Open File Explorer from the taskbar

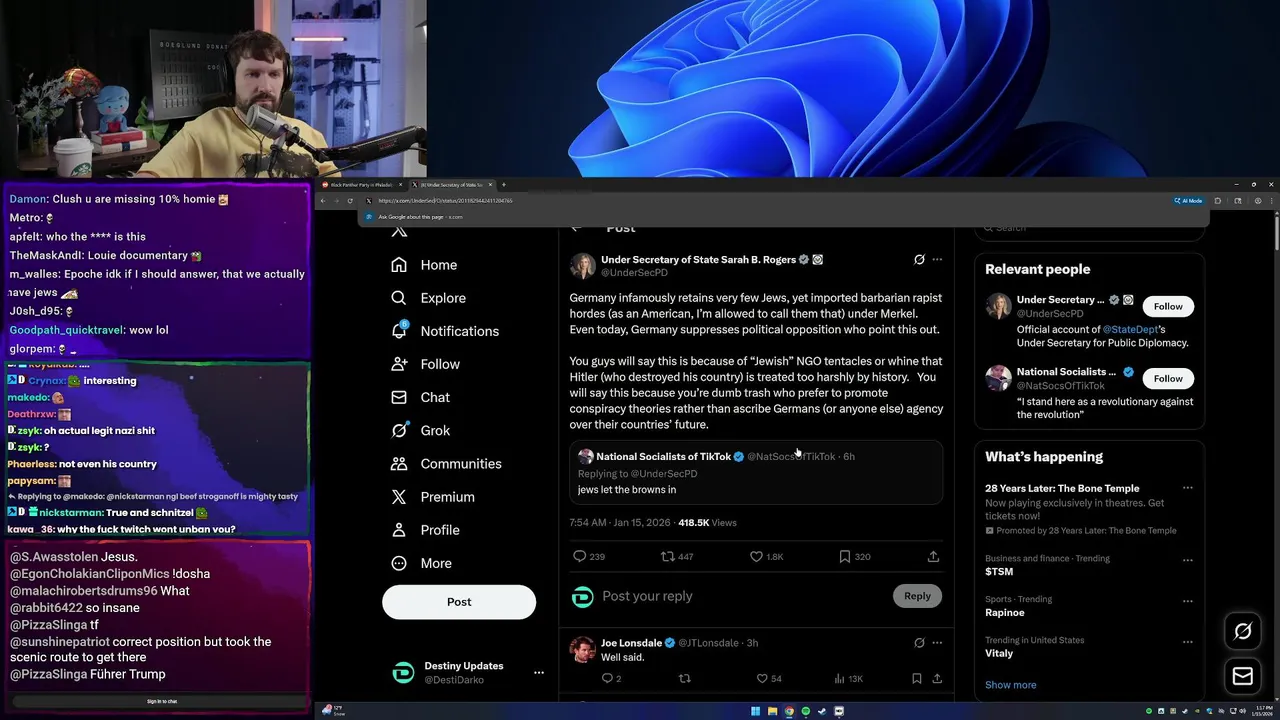(x=772, y=711)
